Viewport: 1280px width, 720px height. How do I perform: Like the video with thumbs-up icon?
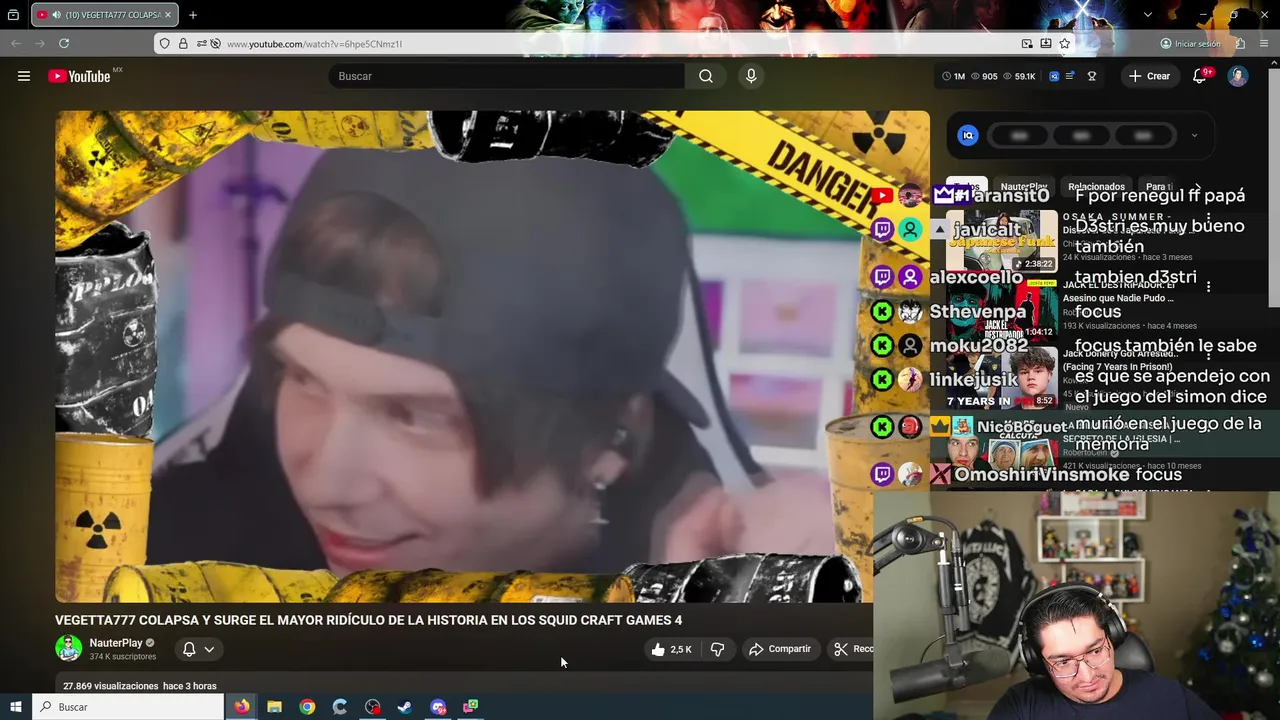(x=658, y=649)
